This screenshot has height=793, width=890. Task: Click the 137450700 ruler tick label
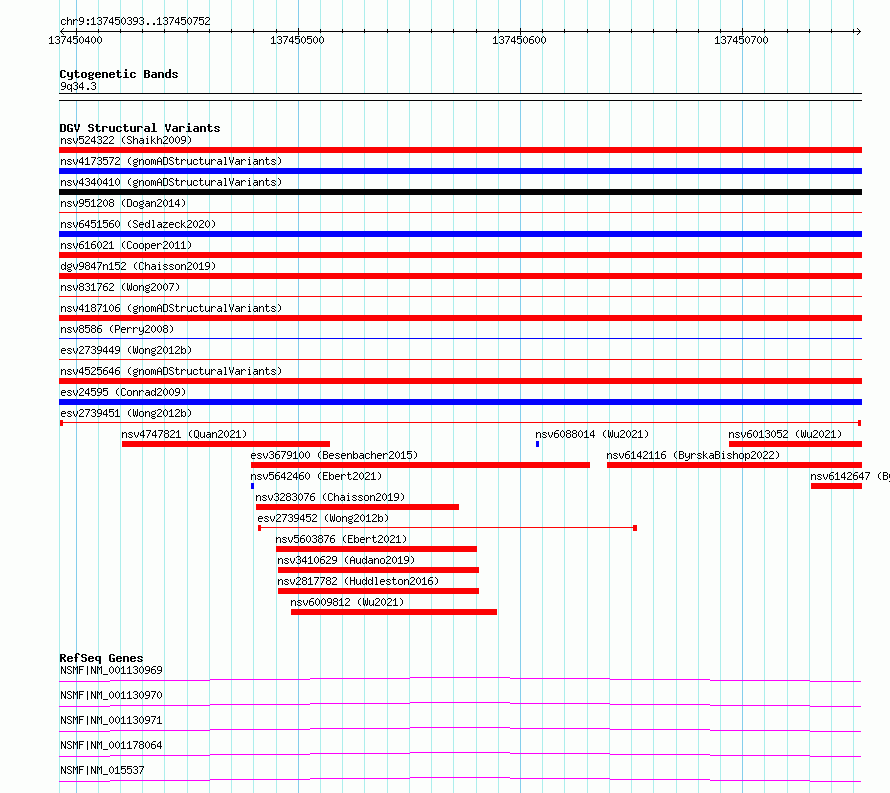click(741, 40)
